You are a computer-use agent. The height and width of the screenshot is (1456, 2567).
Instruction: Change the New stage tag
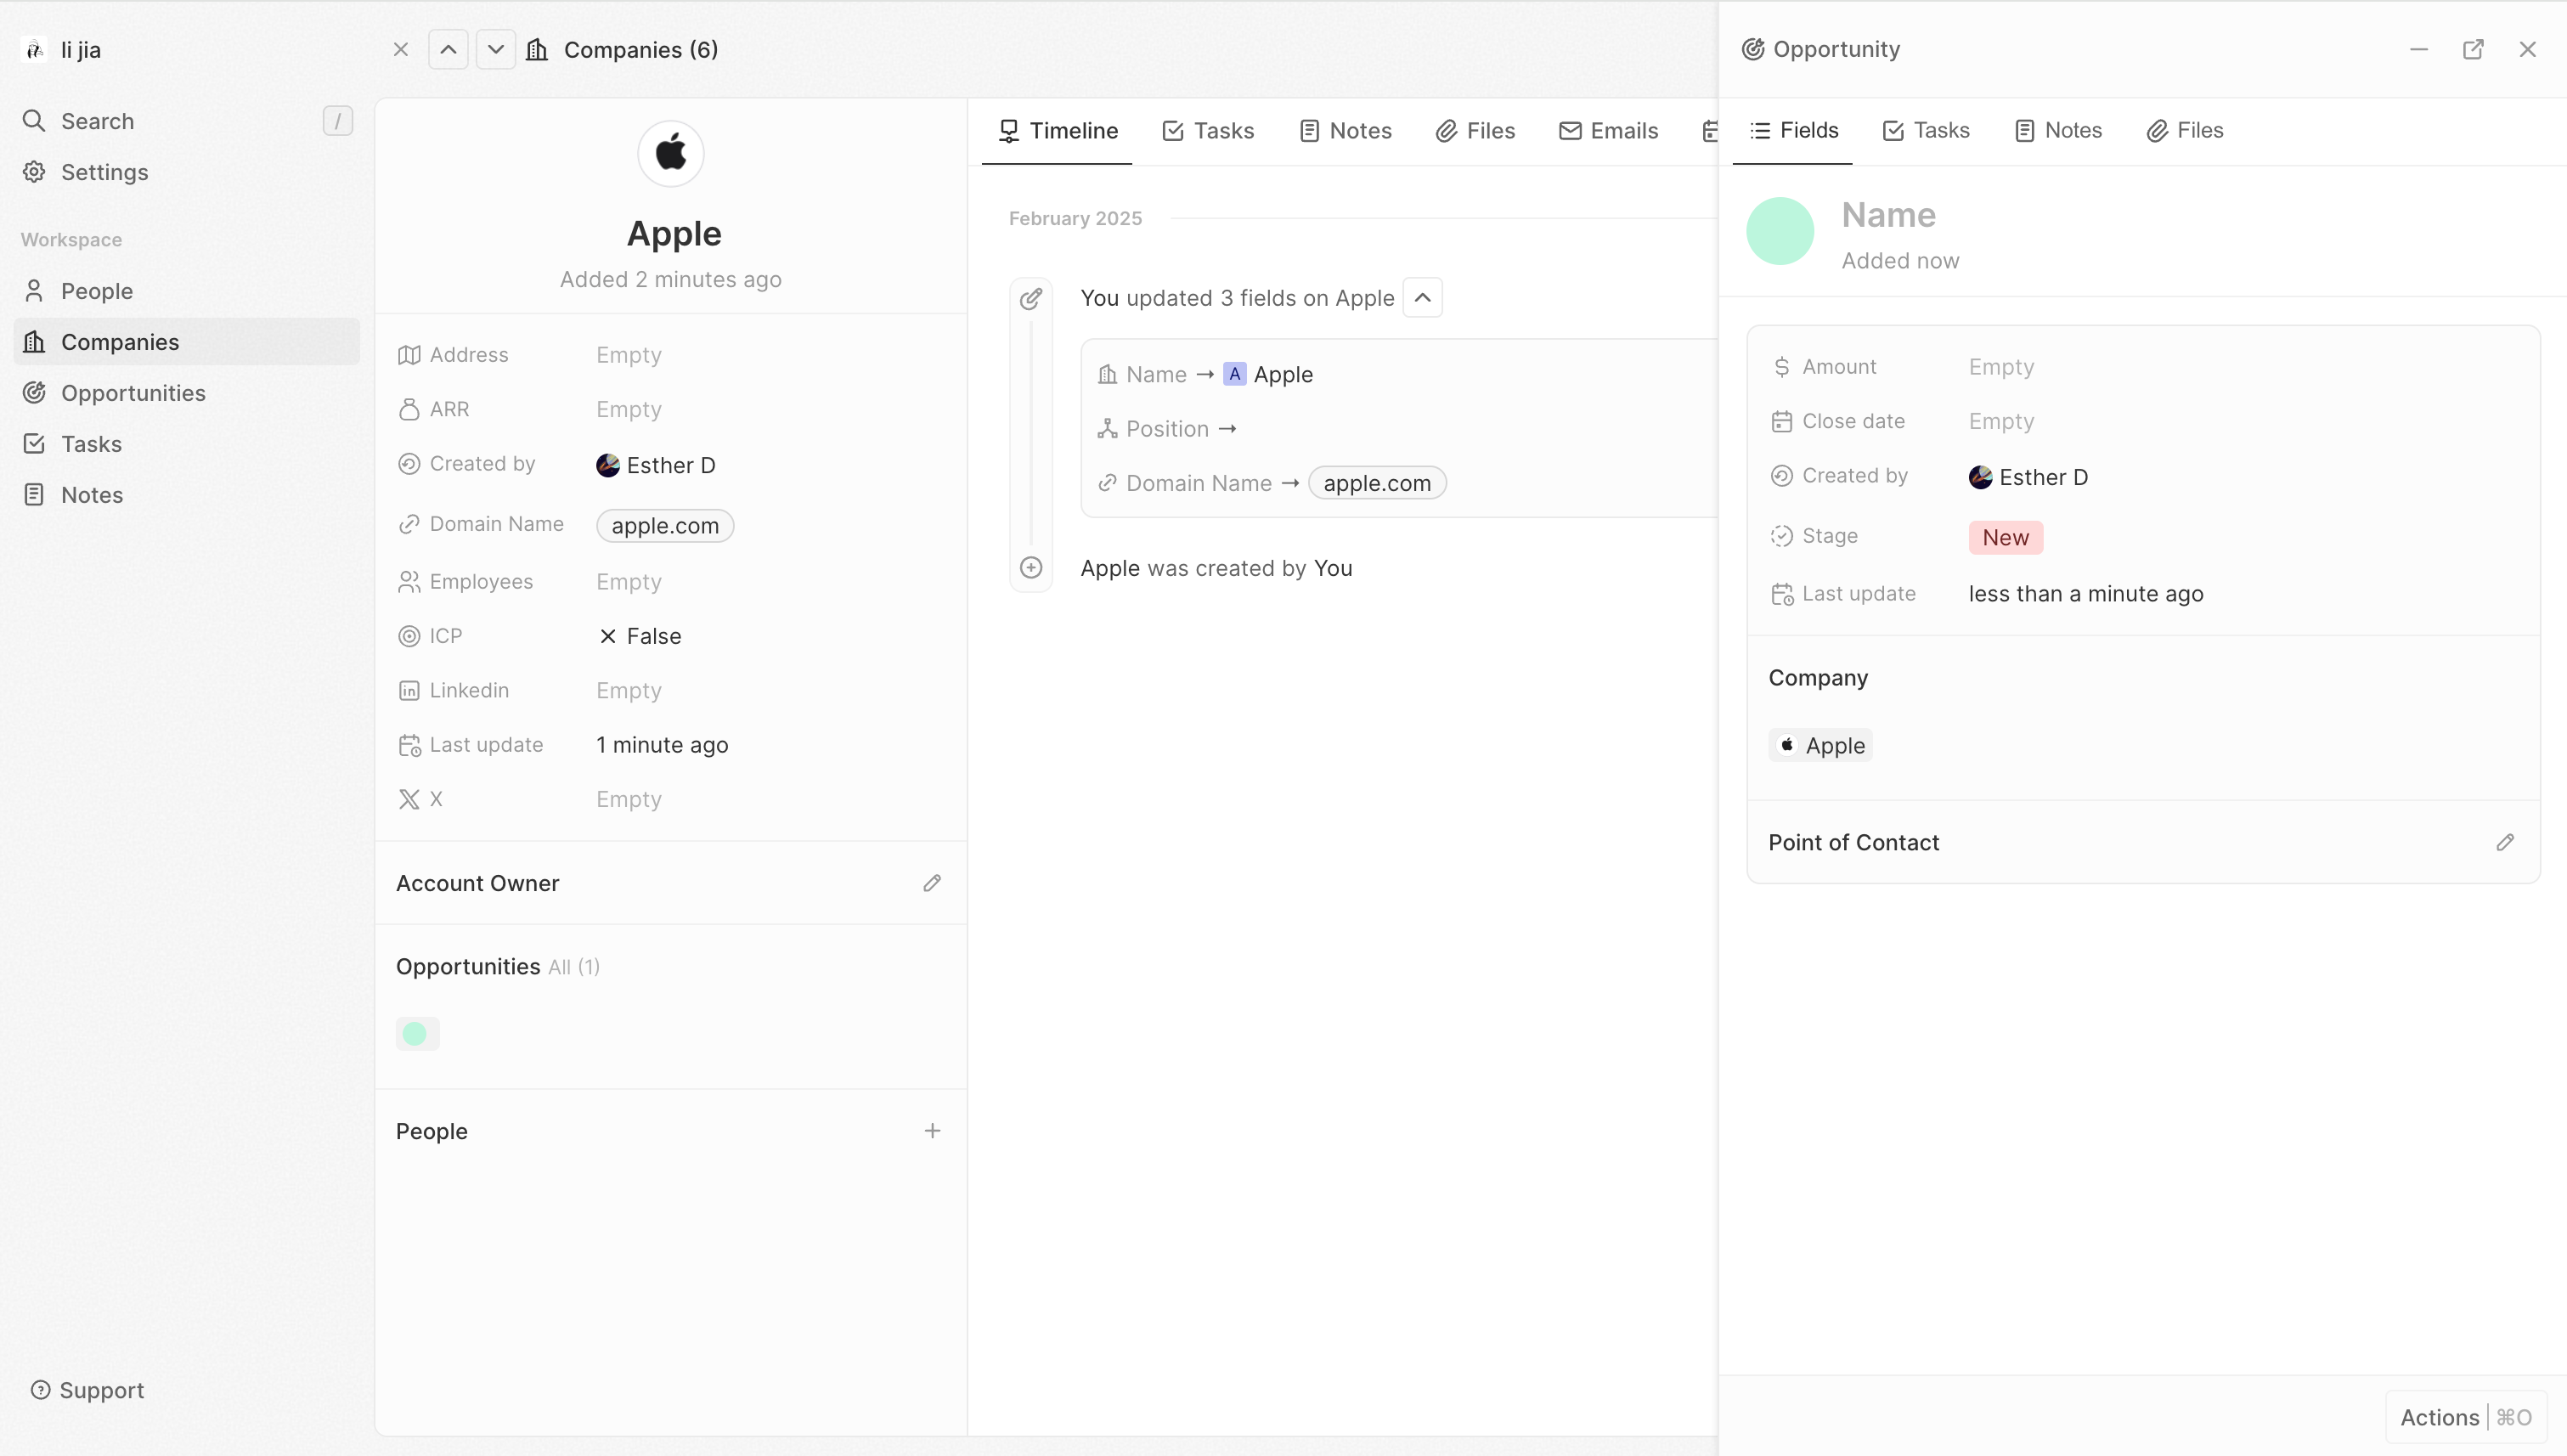point(2004,538)
